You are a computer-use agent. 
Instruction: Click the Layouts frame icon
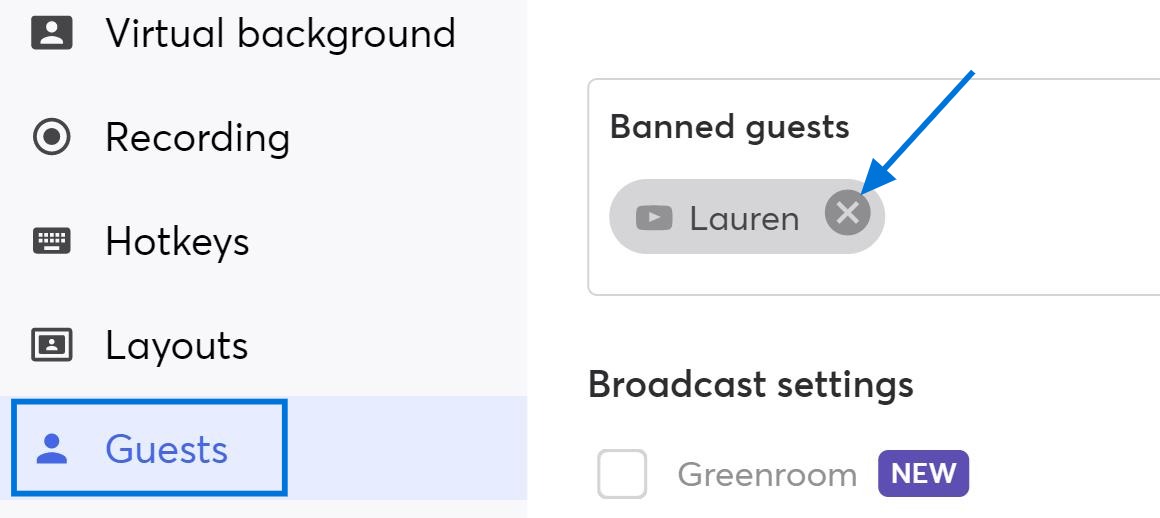point(52,345)
